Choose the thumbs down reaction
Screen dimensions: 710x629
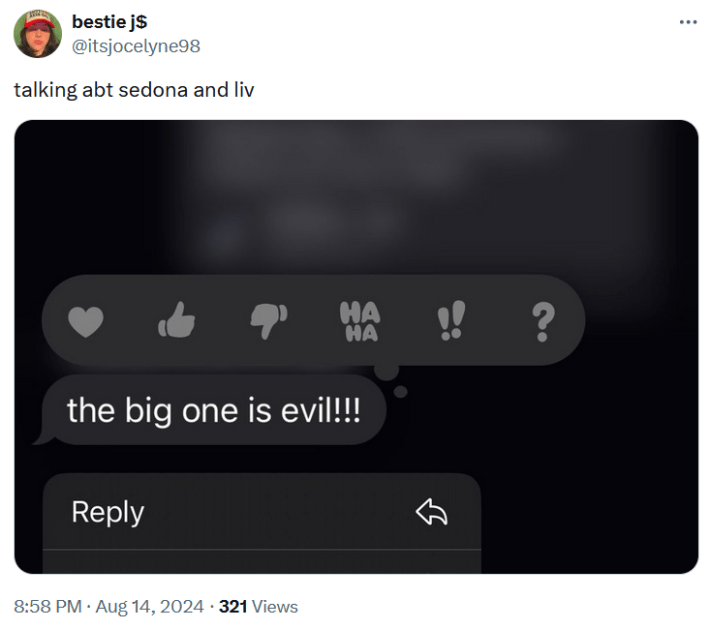[267, 321]
